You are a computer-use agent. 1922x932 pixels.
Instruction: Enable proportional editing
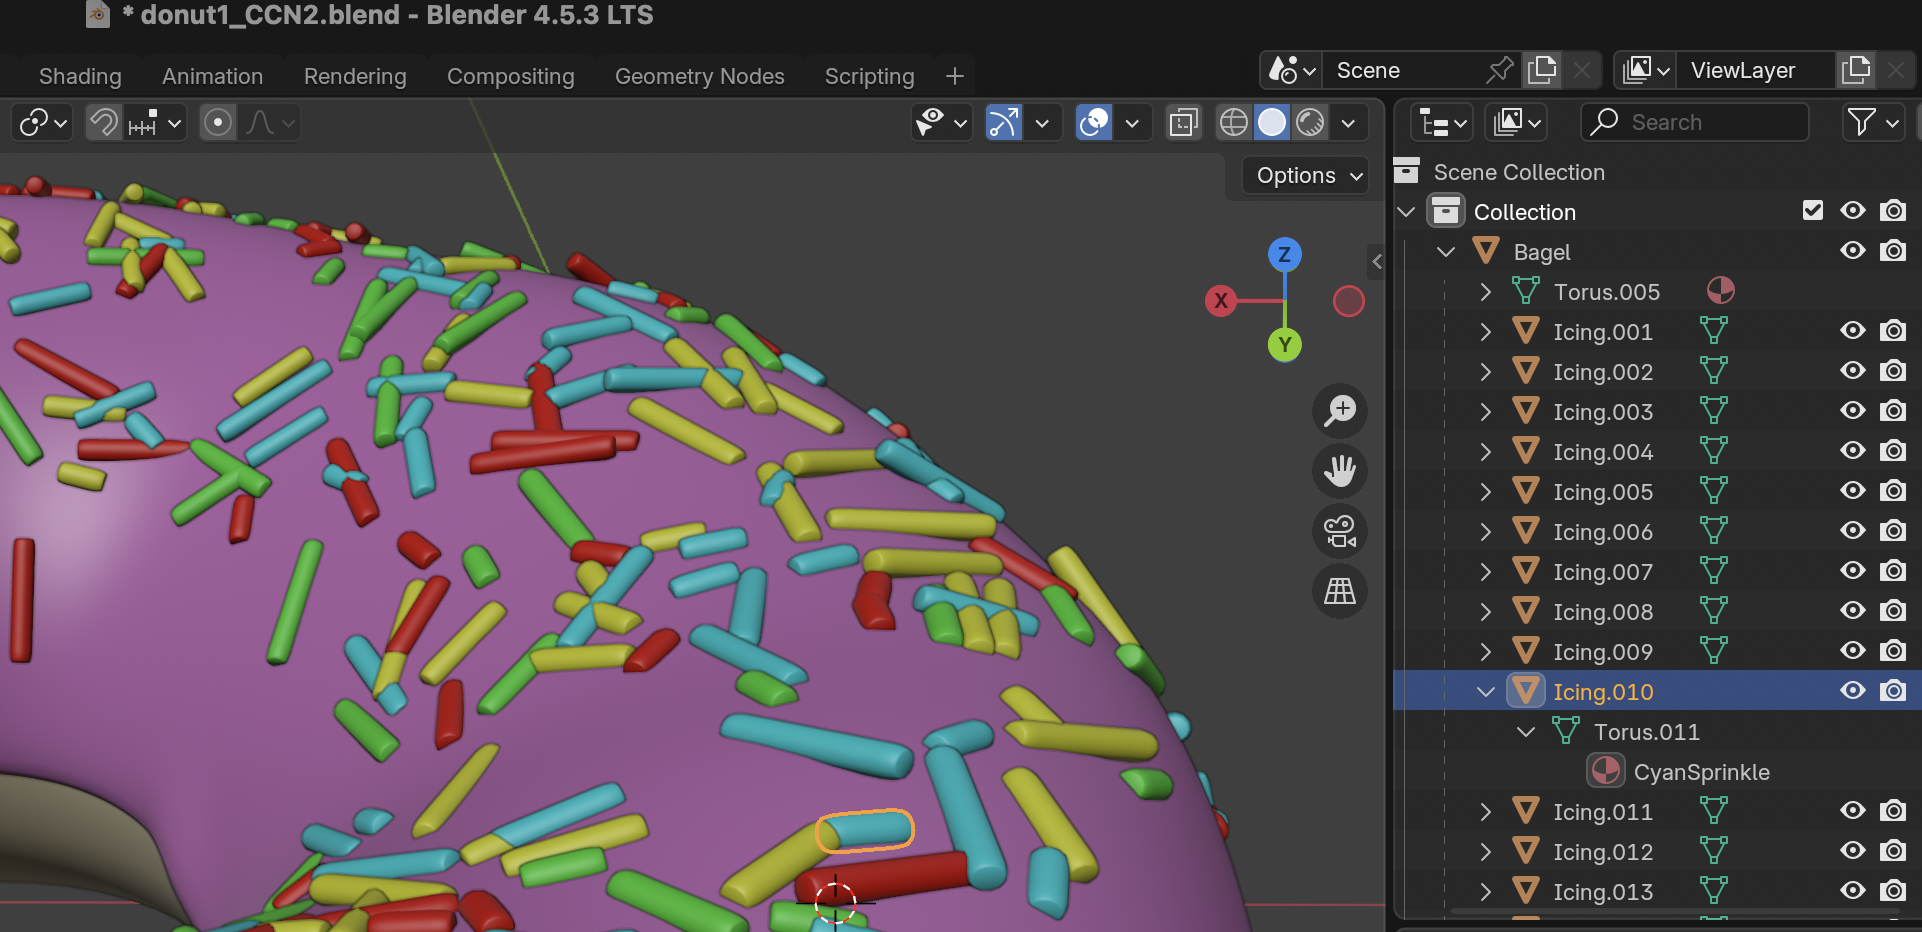pyautogui.click(x=218, y=122)
